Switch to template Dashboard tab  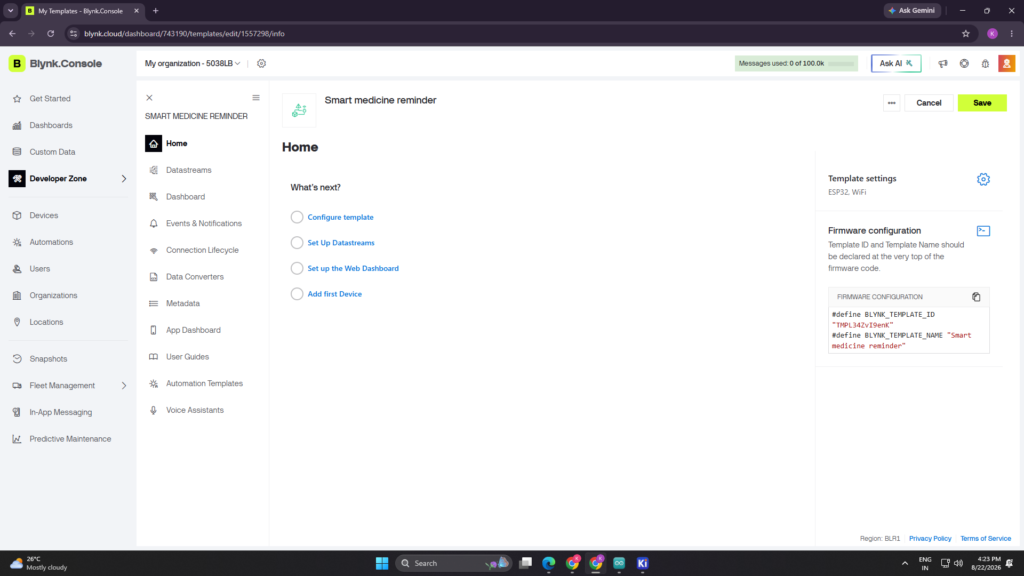tap(185, 197)
